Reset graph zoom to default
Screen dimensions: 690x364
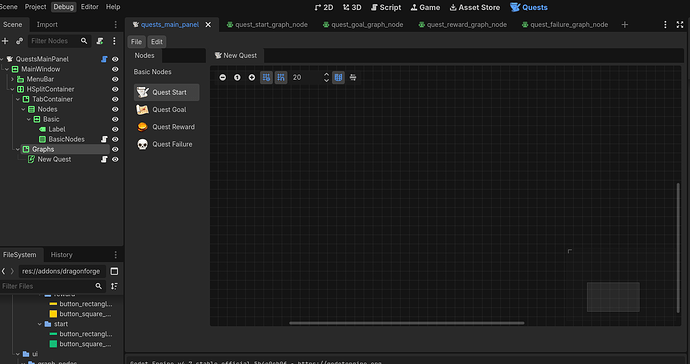(237, 77)
